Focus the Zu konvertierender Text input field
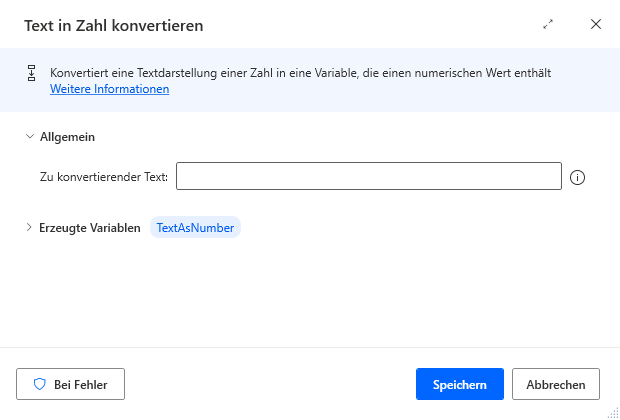The height and width of the screenshot is (420, 620). click(369, 176)
